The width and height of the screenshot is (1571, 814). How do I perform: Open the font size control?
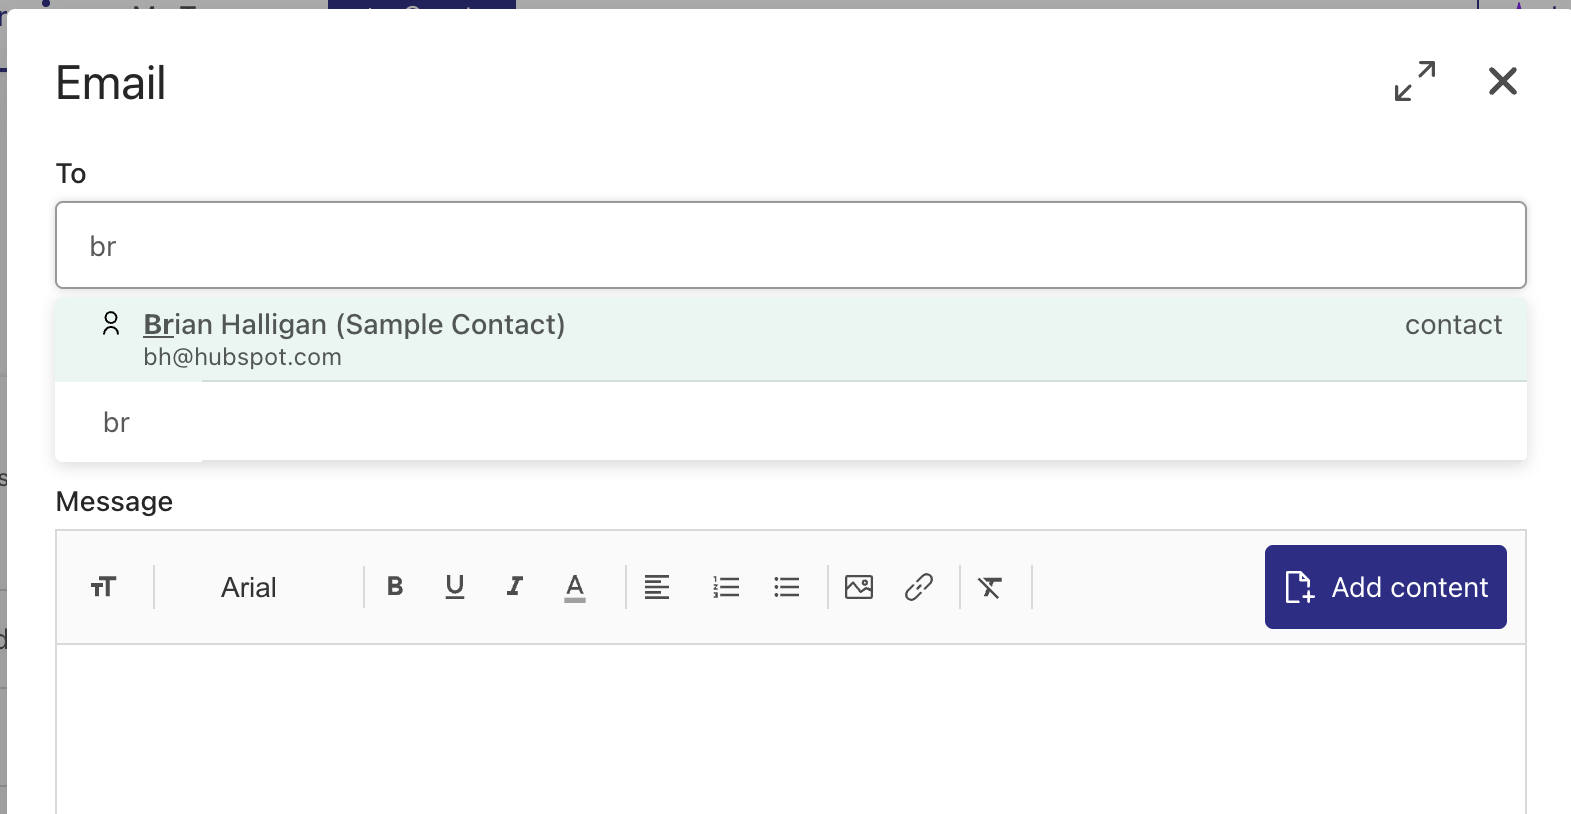click(103, 587)
